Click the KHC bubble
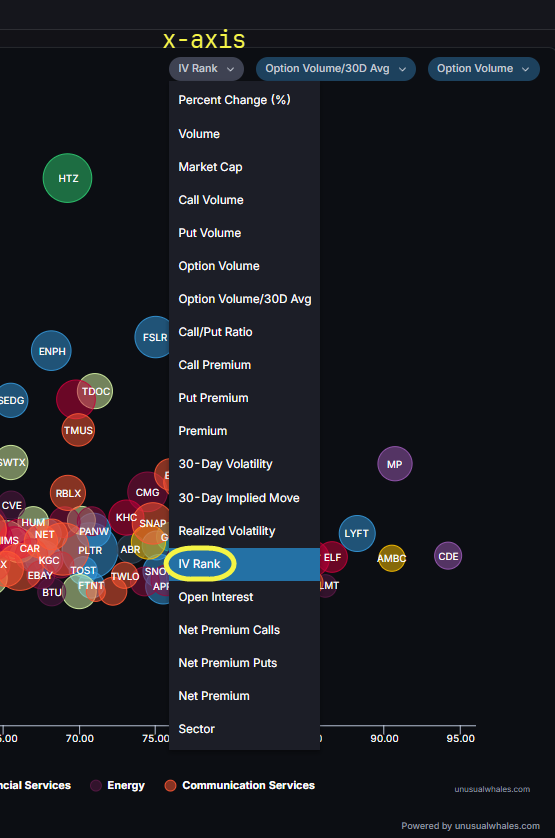Screen dimensions: 555x838 pos(126,517)
